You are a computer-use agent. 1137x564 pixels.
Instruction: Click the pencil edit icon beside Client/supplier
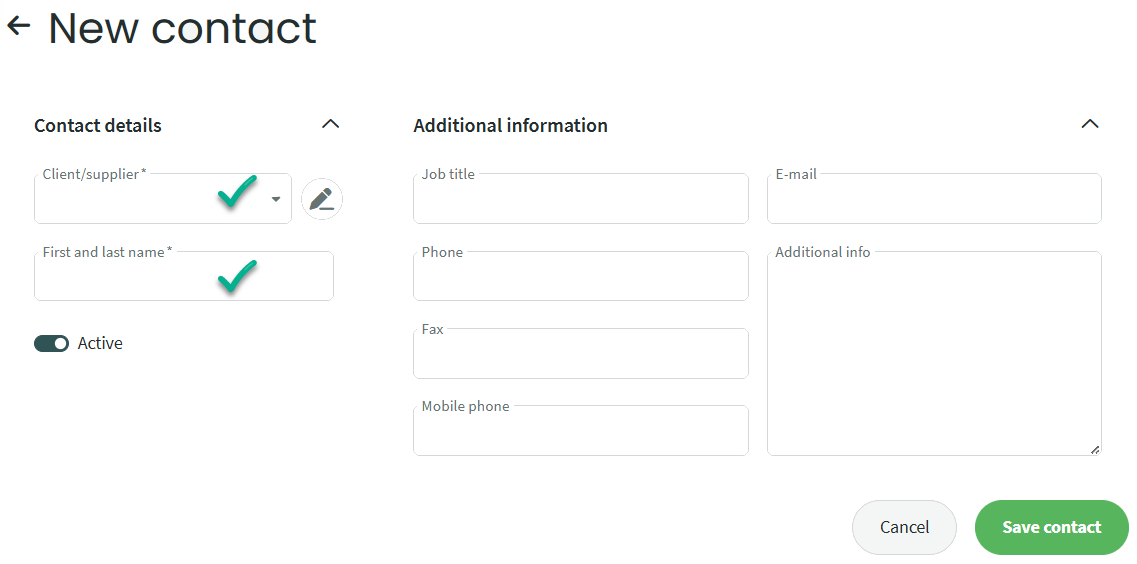321,199
